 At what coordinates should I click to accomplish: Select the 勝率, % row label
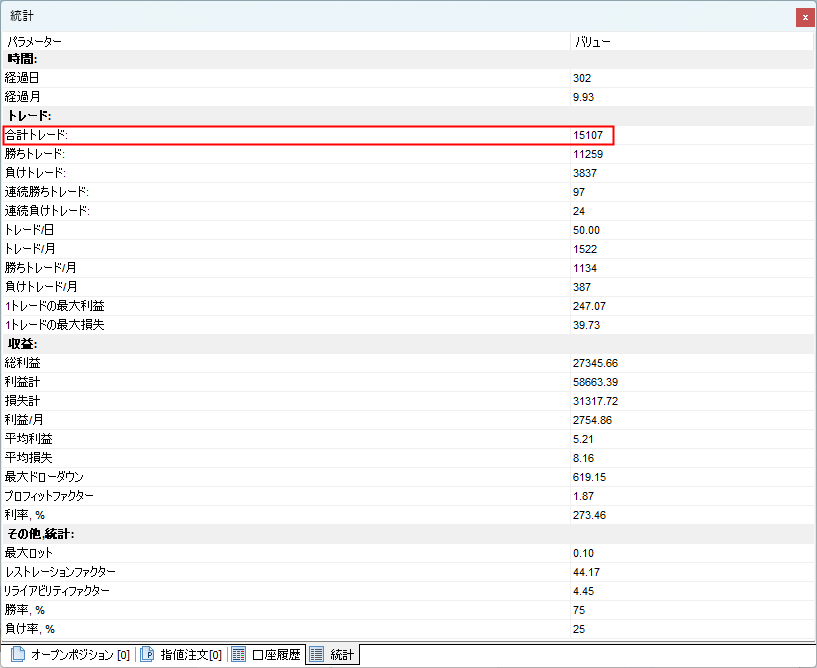[x=24, y=610]
